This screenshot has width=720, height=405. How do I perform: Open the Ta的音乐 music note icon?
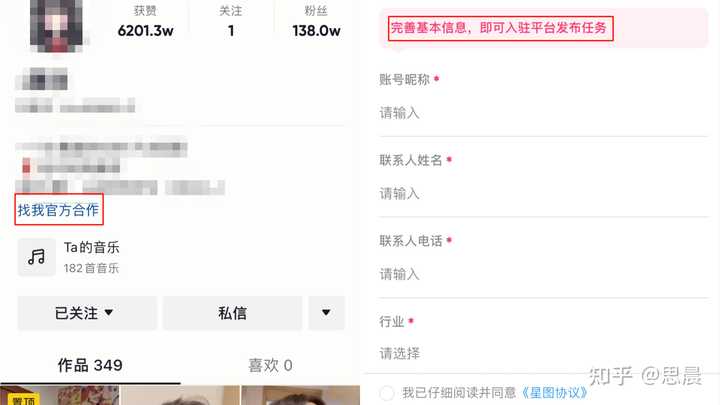coord(37,257)
